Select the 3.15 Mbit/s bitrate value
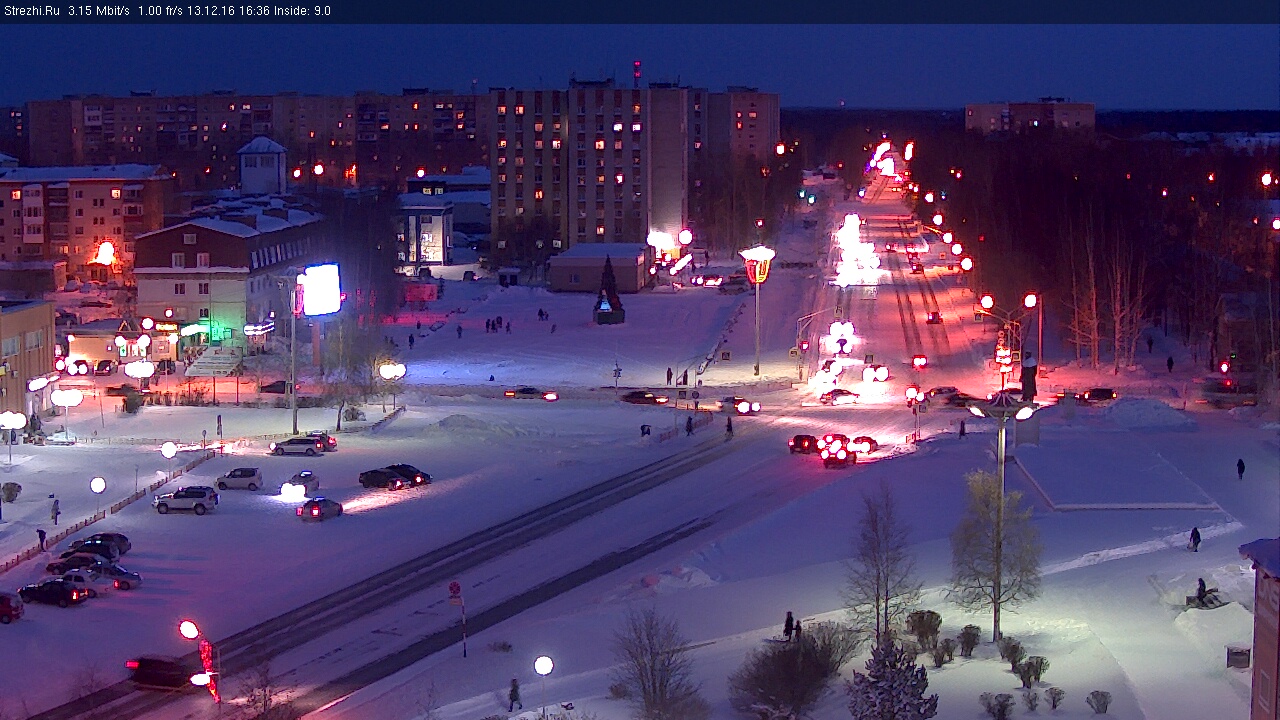This screenshot has height=720, width=1280. [x=99, y=11]
